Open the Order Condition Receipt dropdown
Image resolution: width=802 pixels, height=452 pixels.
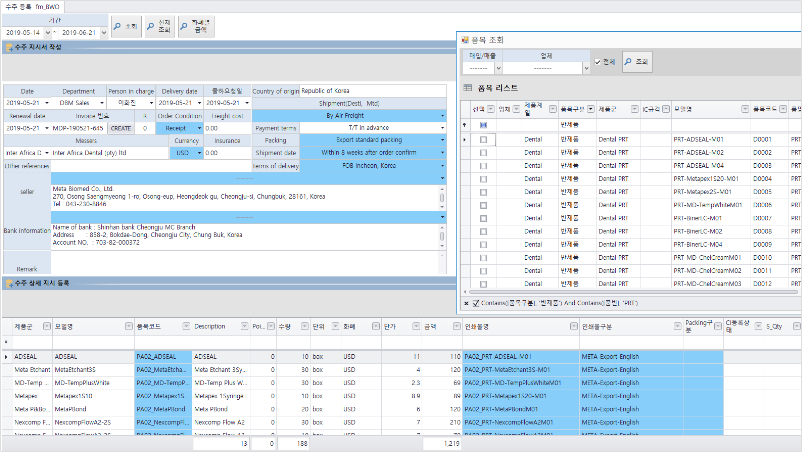pos(199,128)
